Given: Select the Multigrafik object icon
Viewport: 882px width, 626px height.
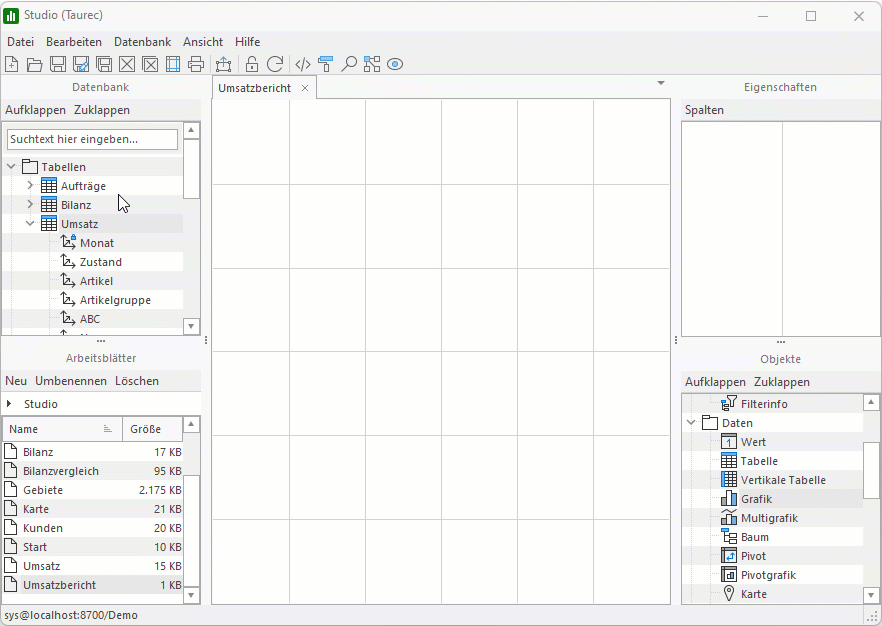Looking at the screenshot, I should click(729, 518).
